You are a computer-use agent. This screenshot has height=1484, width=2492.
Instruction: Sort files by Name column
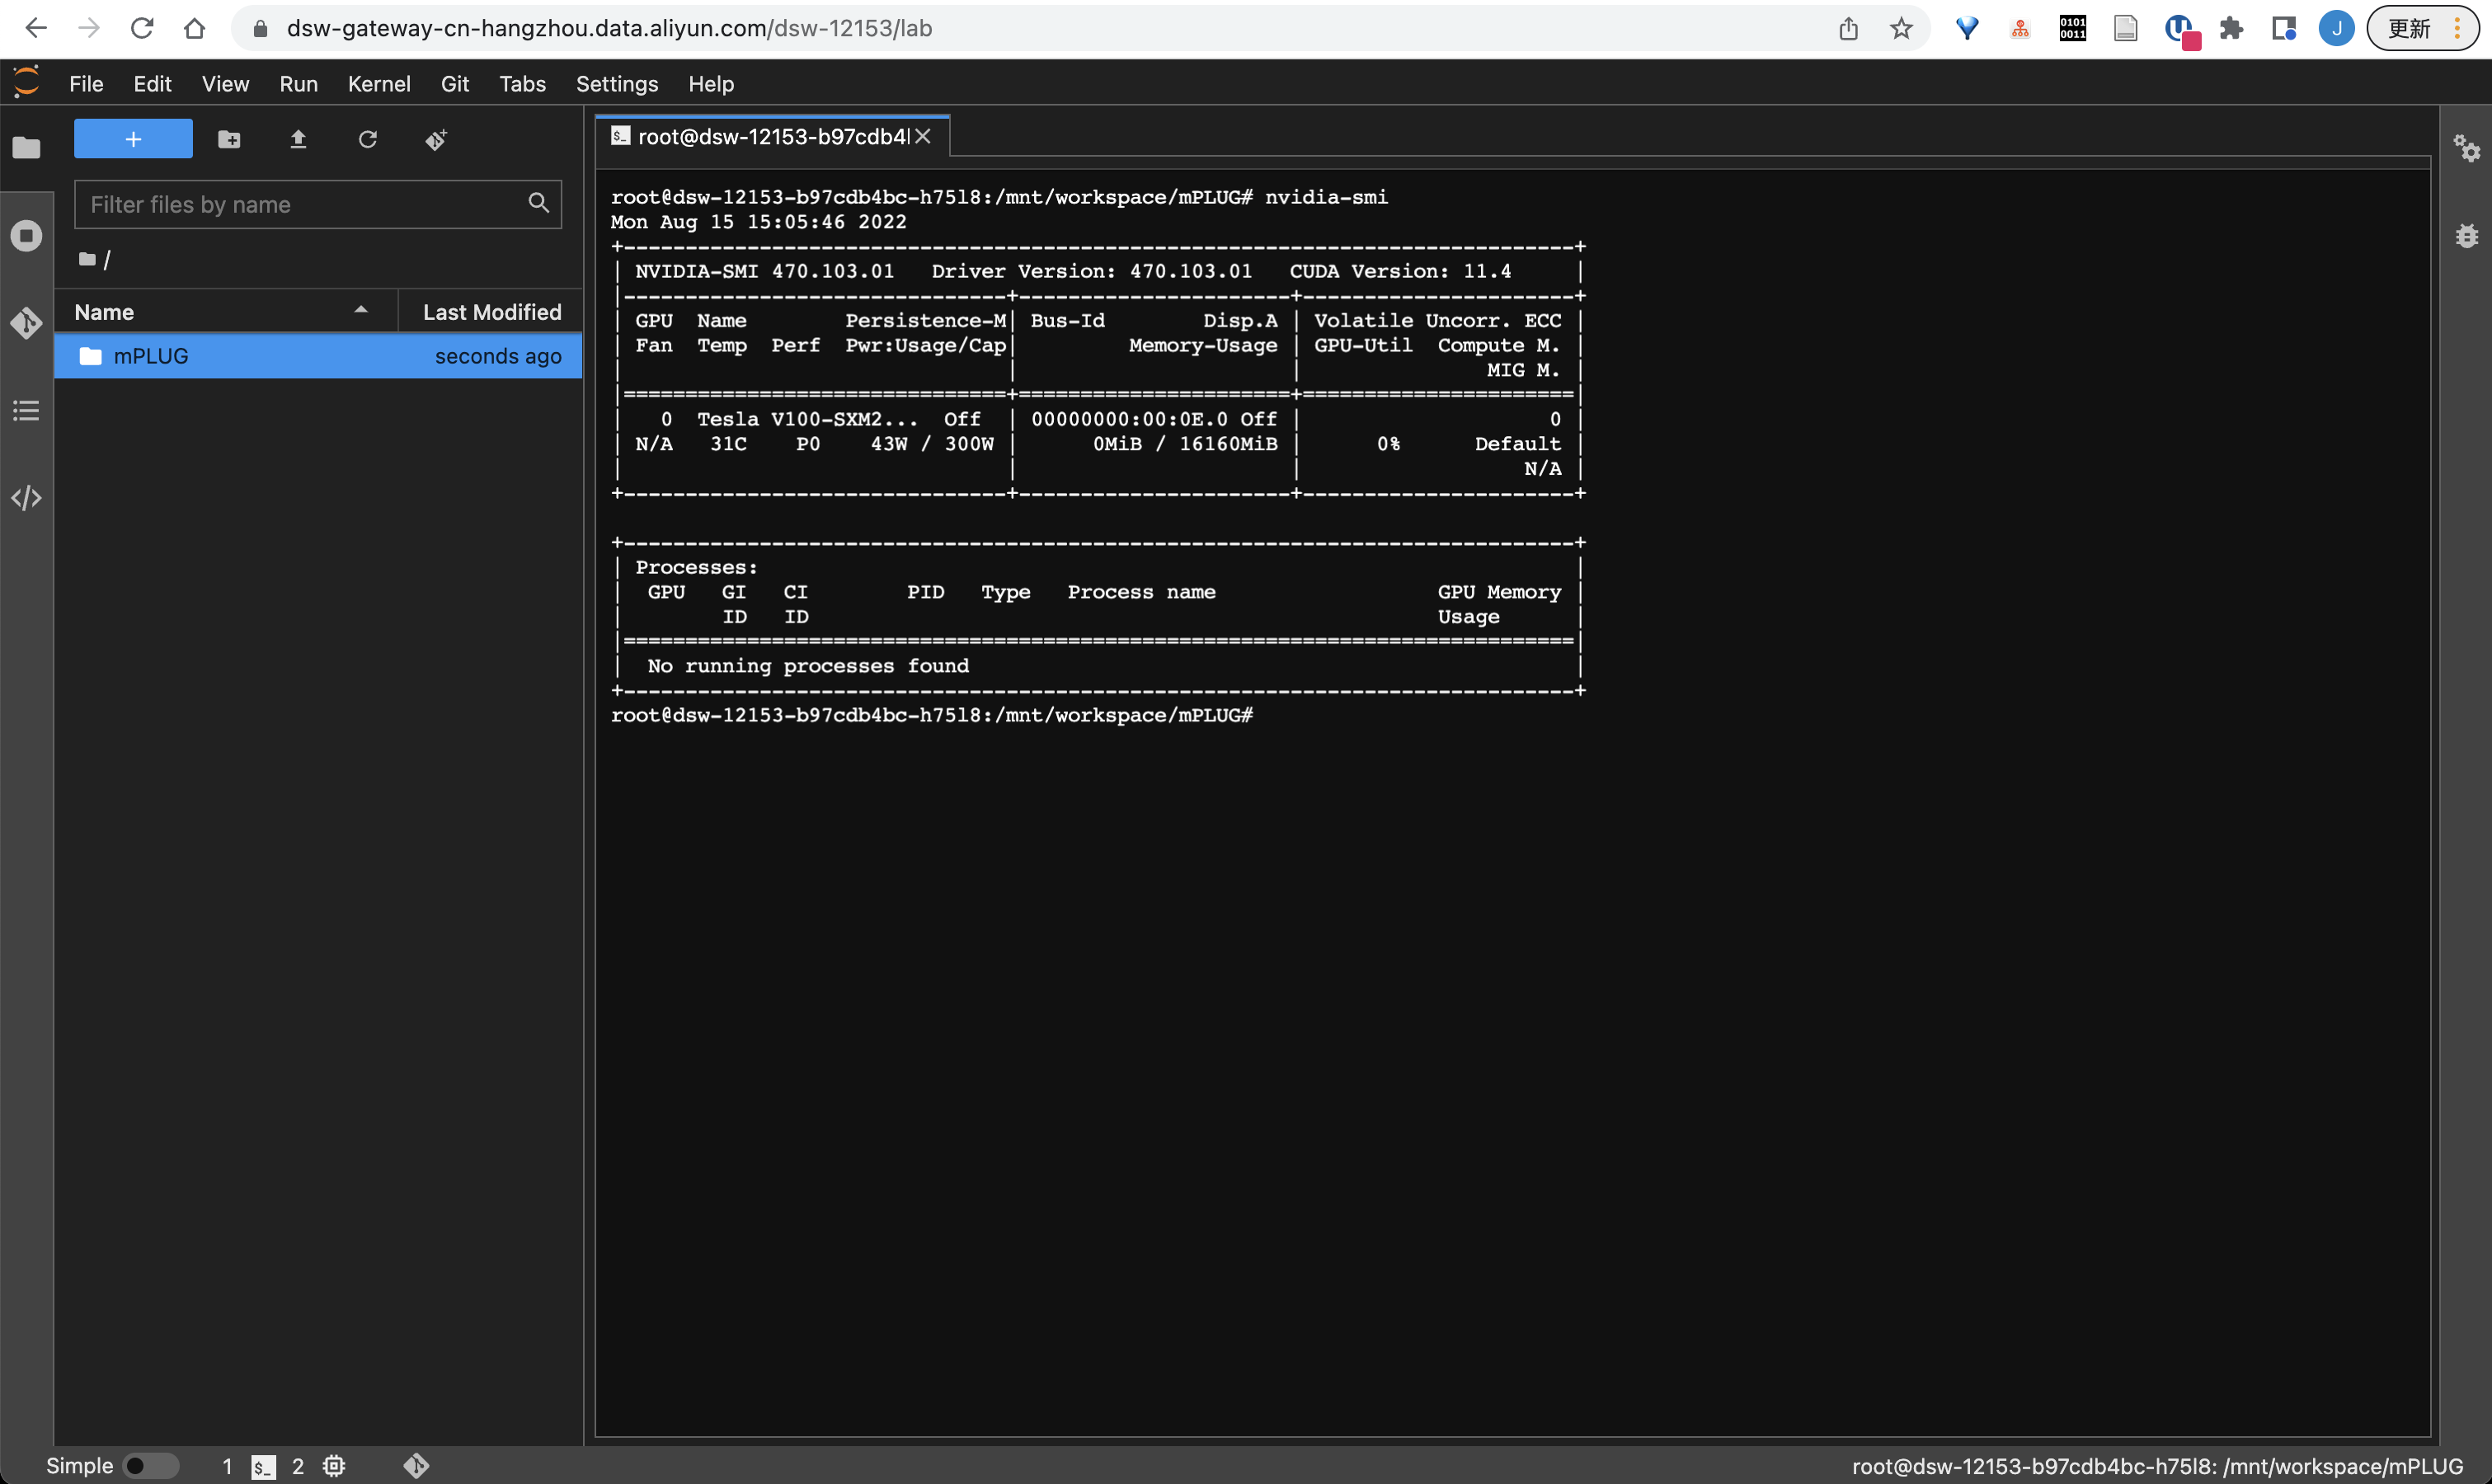pyautogui.click(x=226, y=312)
